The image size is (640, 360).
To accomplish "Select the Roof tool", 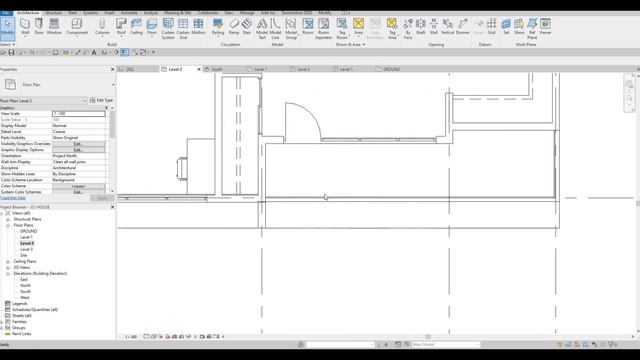I will click(121, 27).
